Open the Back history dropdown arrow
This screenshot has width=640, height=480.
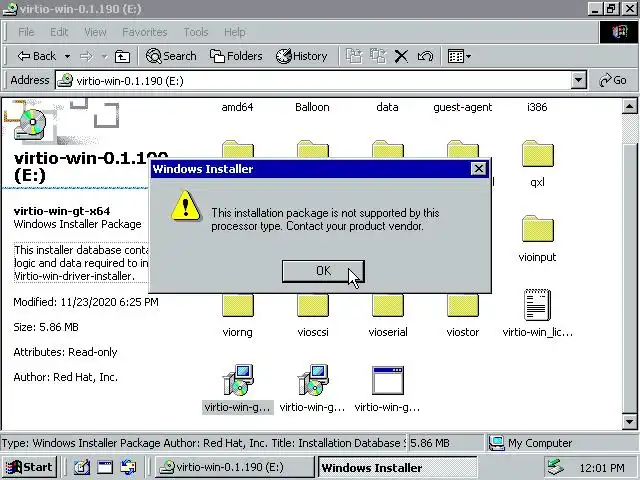[67, 56]
